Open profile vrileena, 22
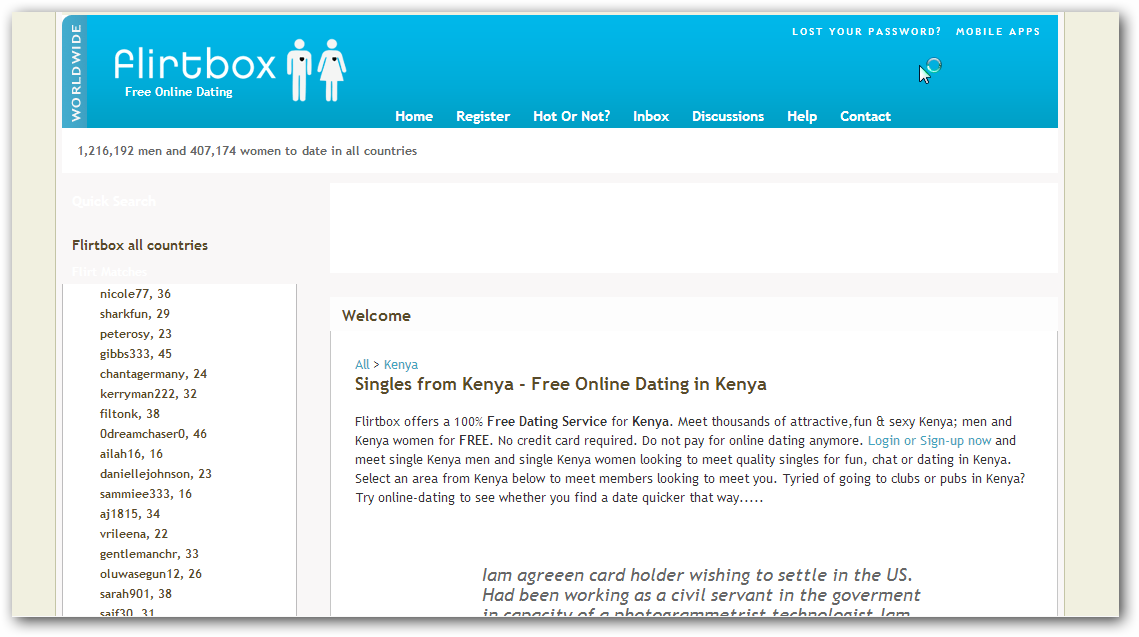The height and width of the screenshot is (637, 1139). [134, 534]
